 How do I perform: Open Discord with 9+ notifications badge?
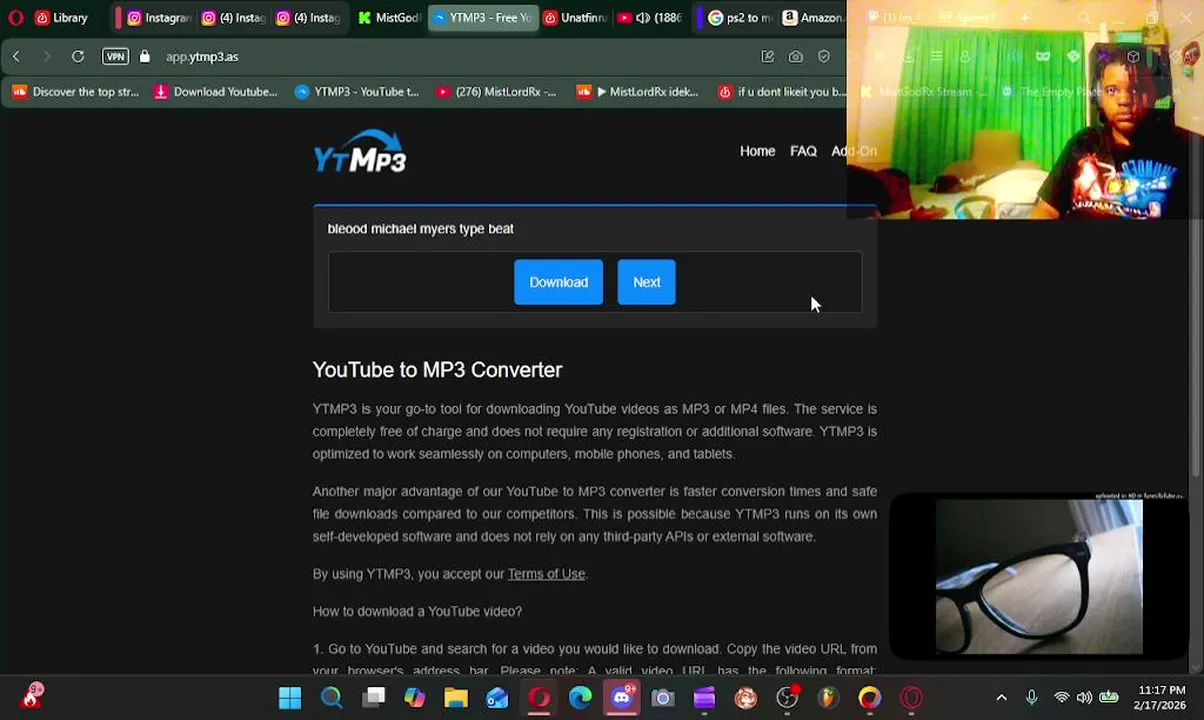[622, 697]
